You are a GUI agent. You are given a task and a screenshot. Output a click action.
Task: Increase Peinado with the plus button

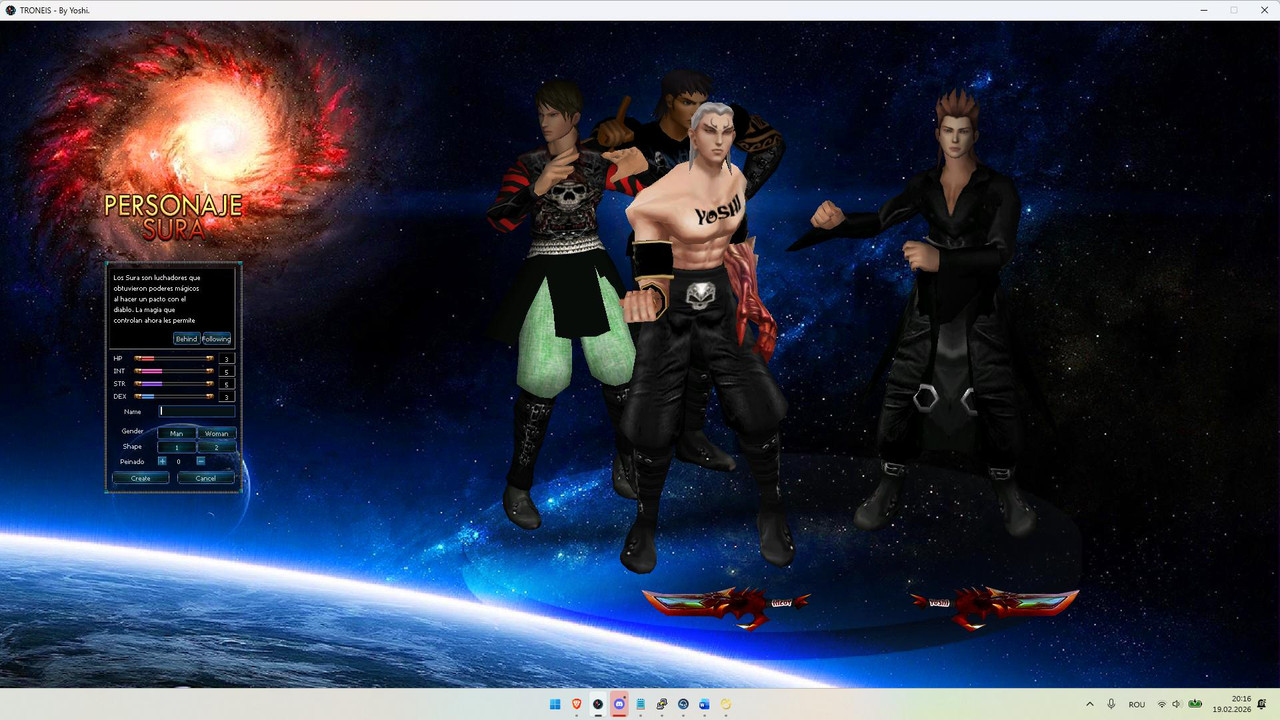[162, 461]
